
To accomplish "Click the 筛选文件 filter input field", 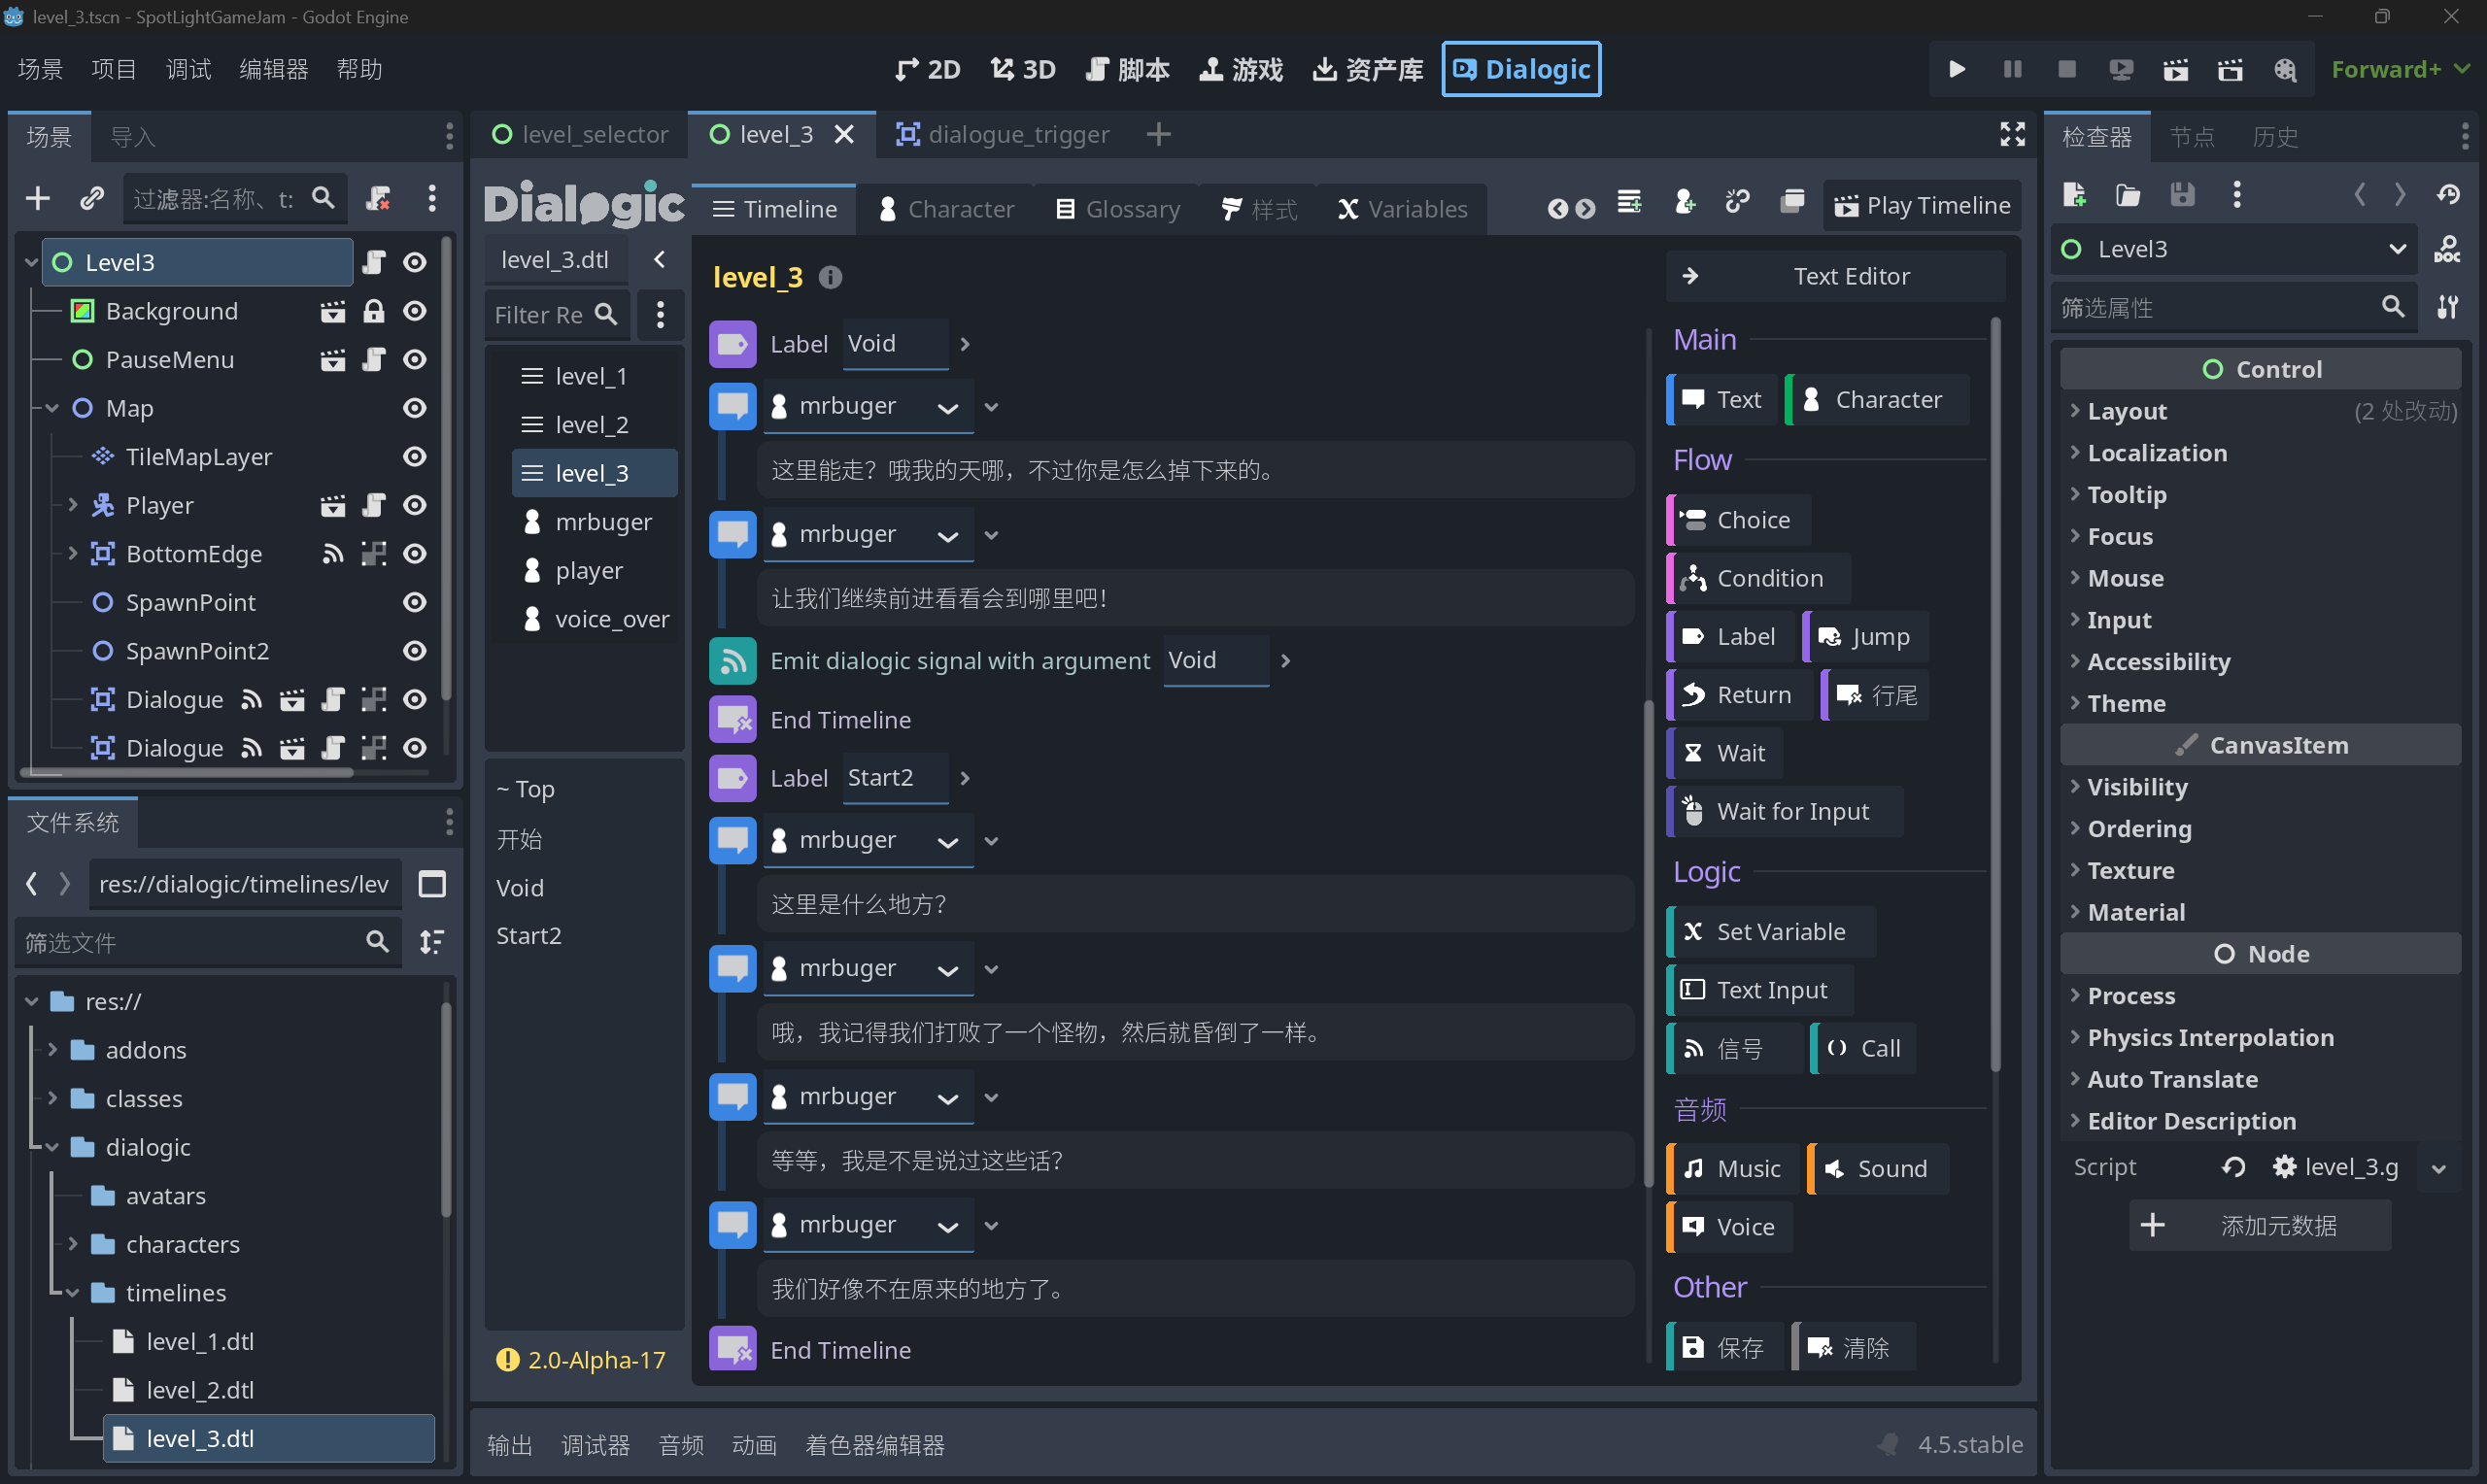I will coord(200,941).
